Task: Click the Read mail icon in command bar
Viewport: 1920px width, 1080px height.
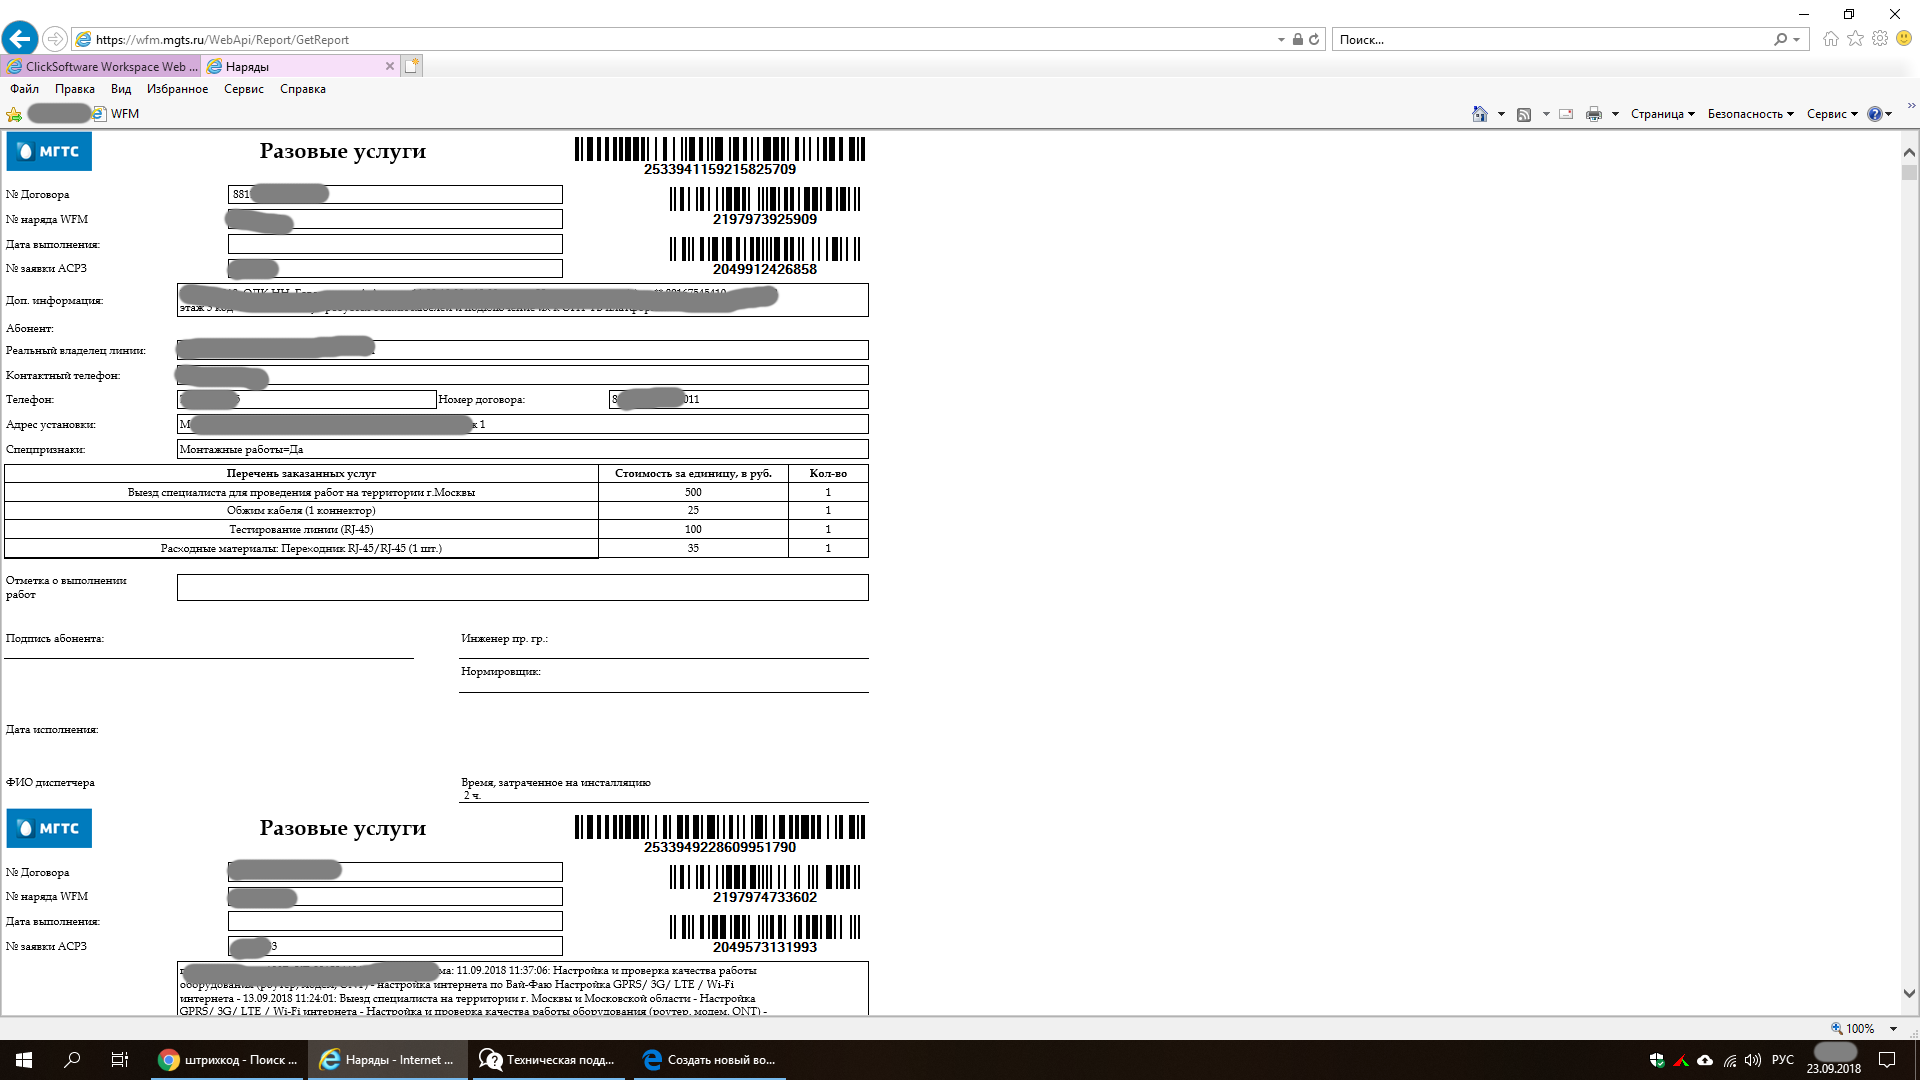Action: coord(1566,114)
